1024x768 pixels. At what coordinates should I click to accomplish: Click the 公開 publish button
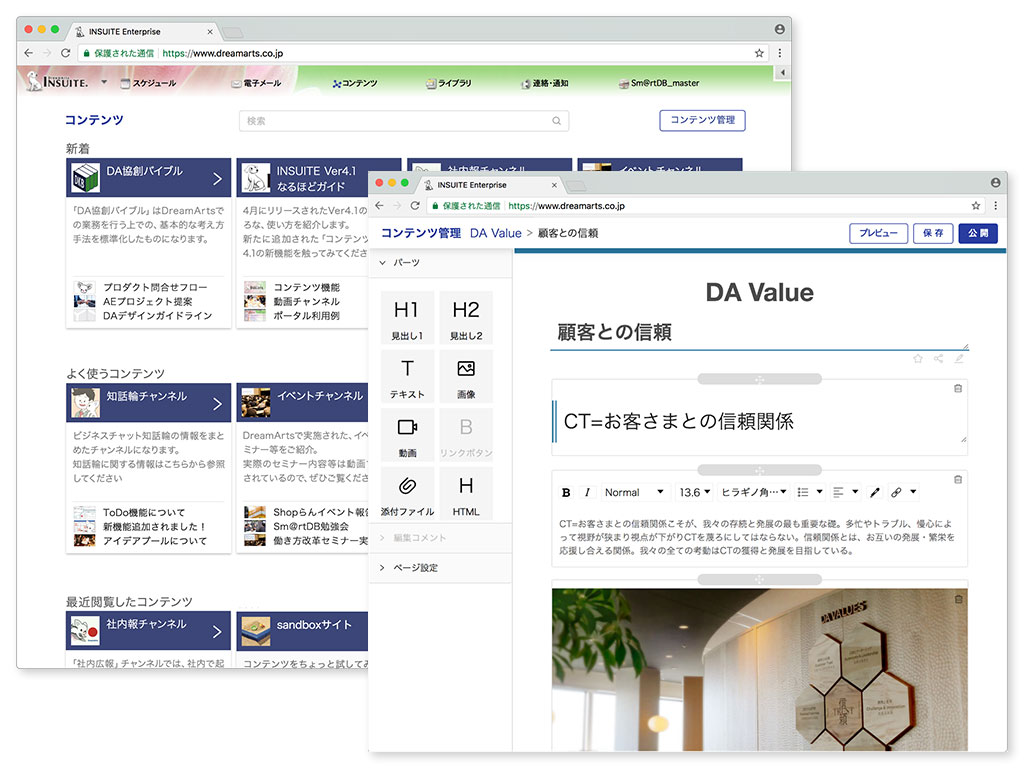[978, 233]
